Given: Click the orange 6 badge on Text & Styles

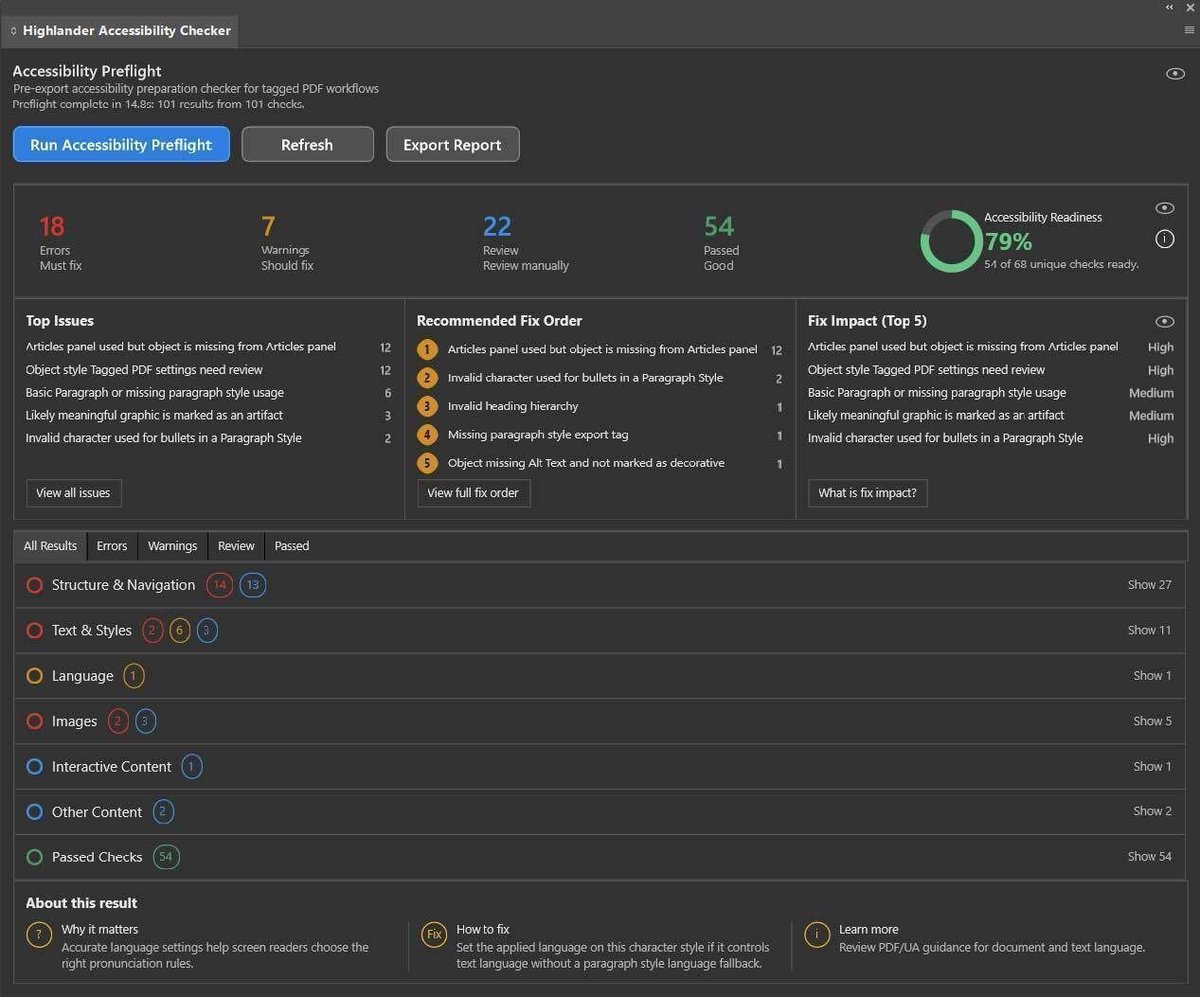Looking at the screenshot, I should pyautogui.click(x=180, y=630).
